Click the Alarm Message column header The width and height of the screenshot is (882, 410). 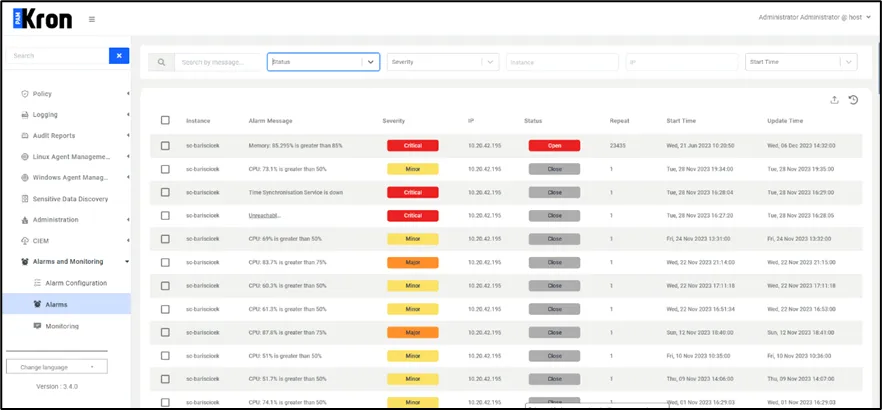[x=271, y=121]
